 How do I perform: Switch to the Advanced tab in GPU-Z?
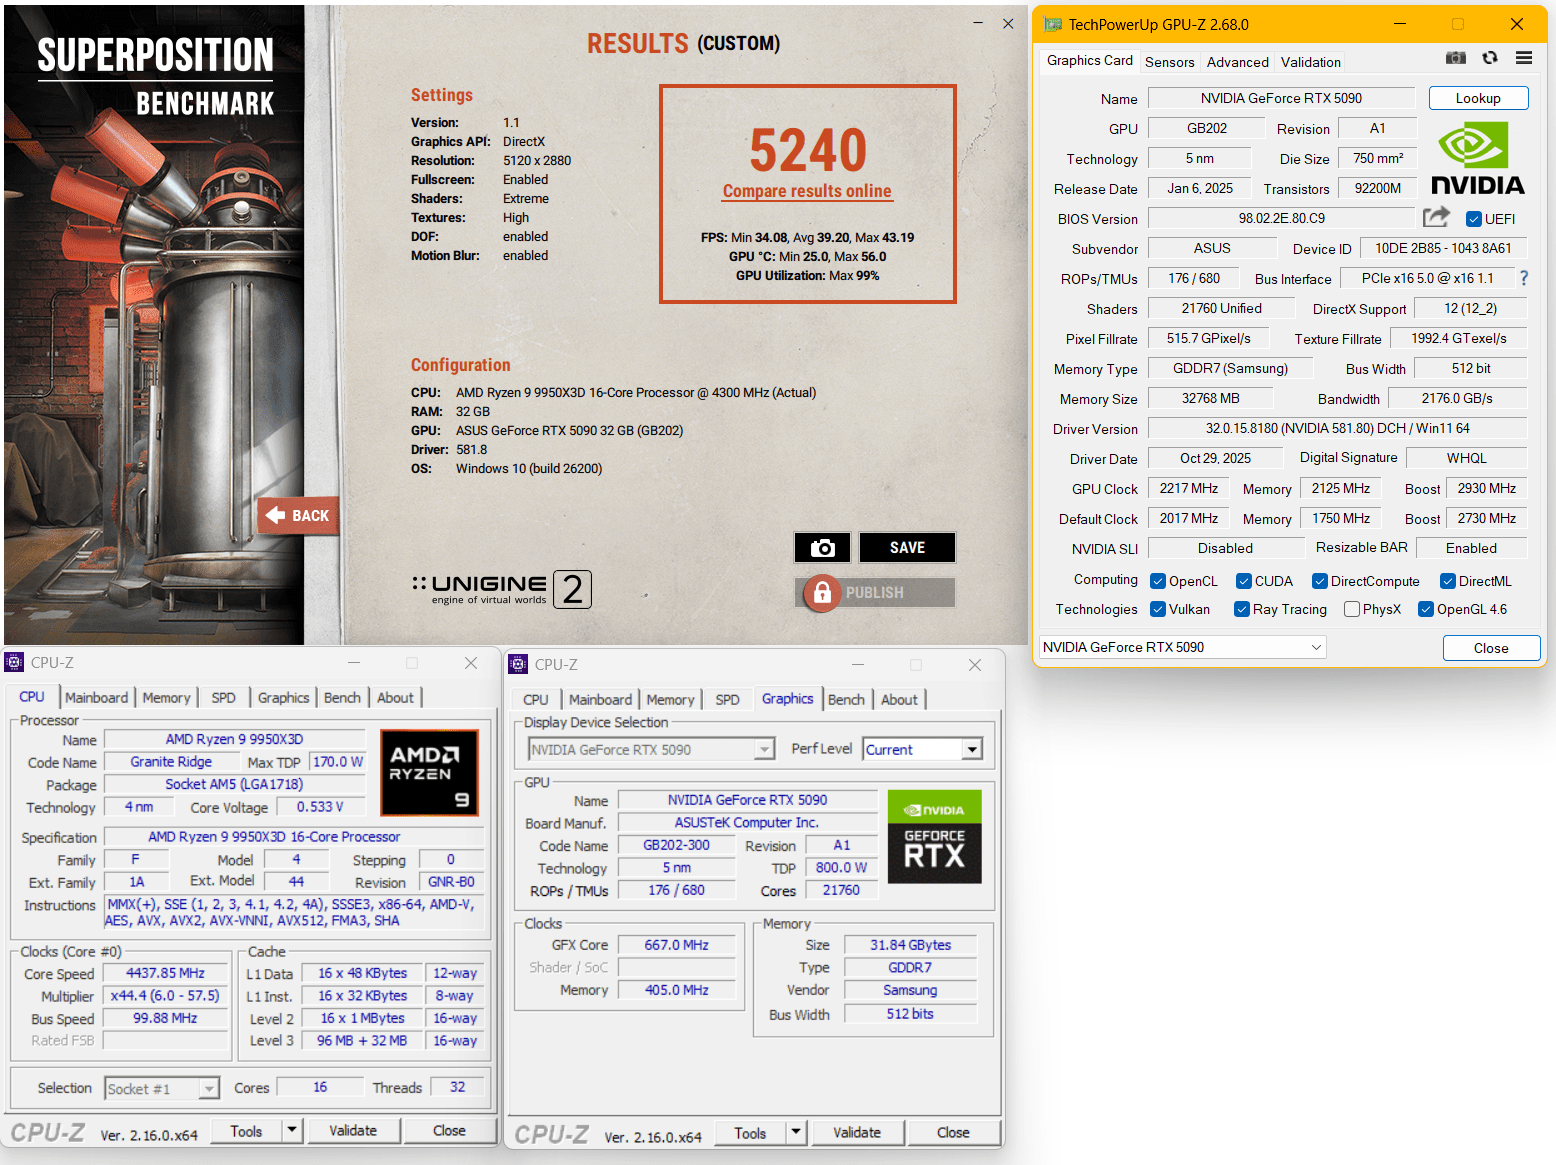tap(1237, 62)
